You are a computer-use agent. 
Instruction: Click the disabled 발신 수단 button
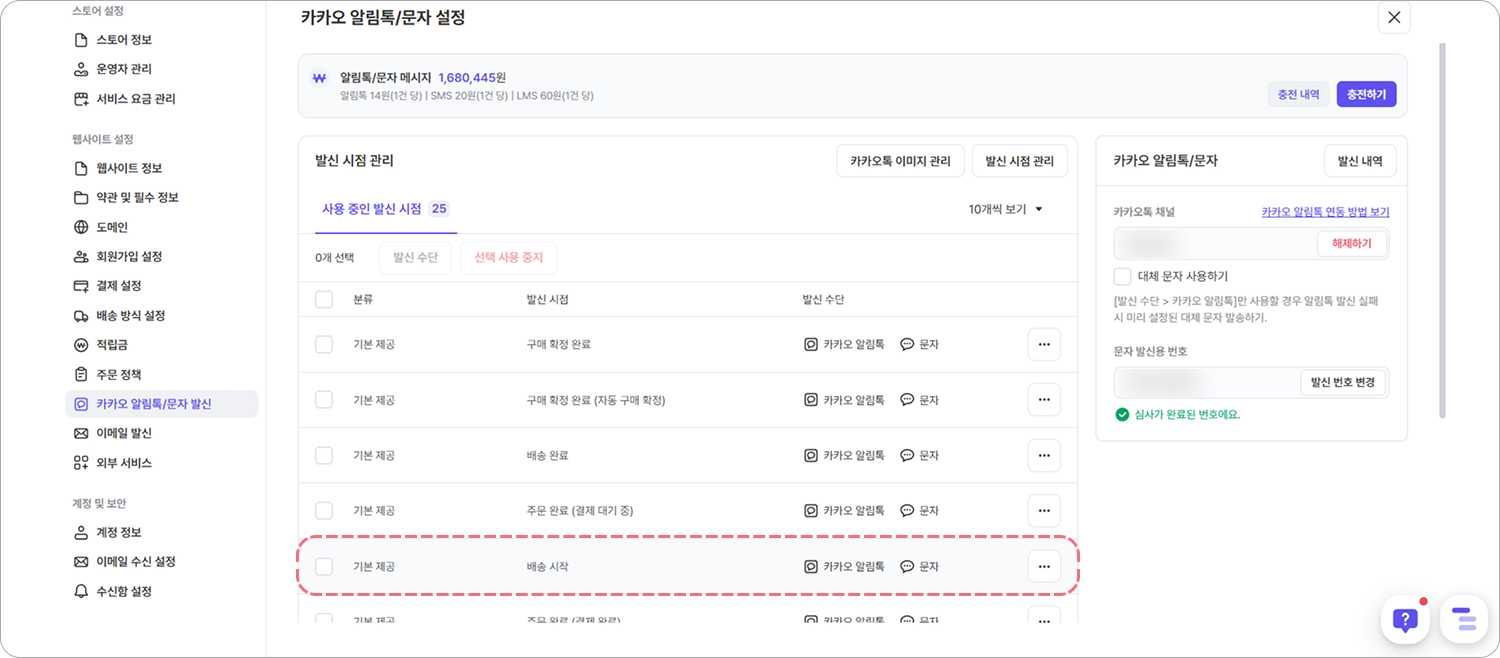(x=415, y=258)
